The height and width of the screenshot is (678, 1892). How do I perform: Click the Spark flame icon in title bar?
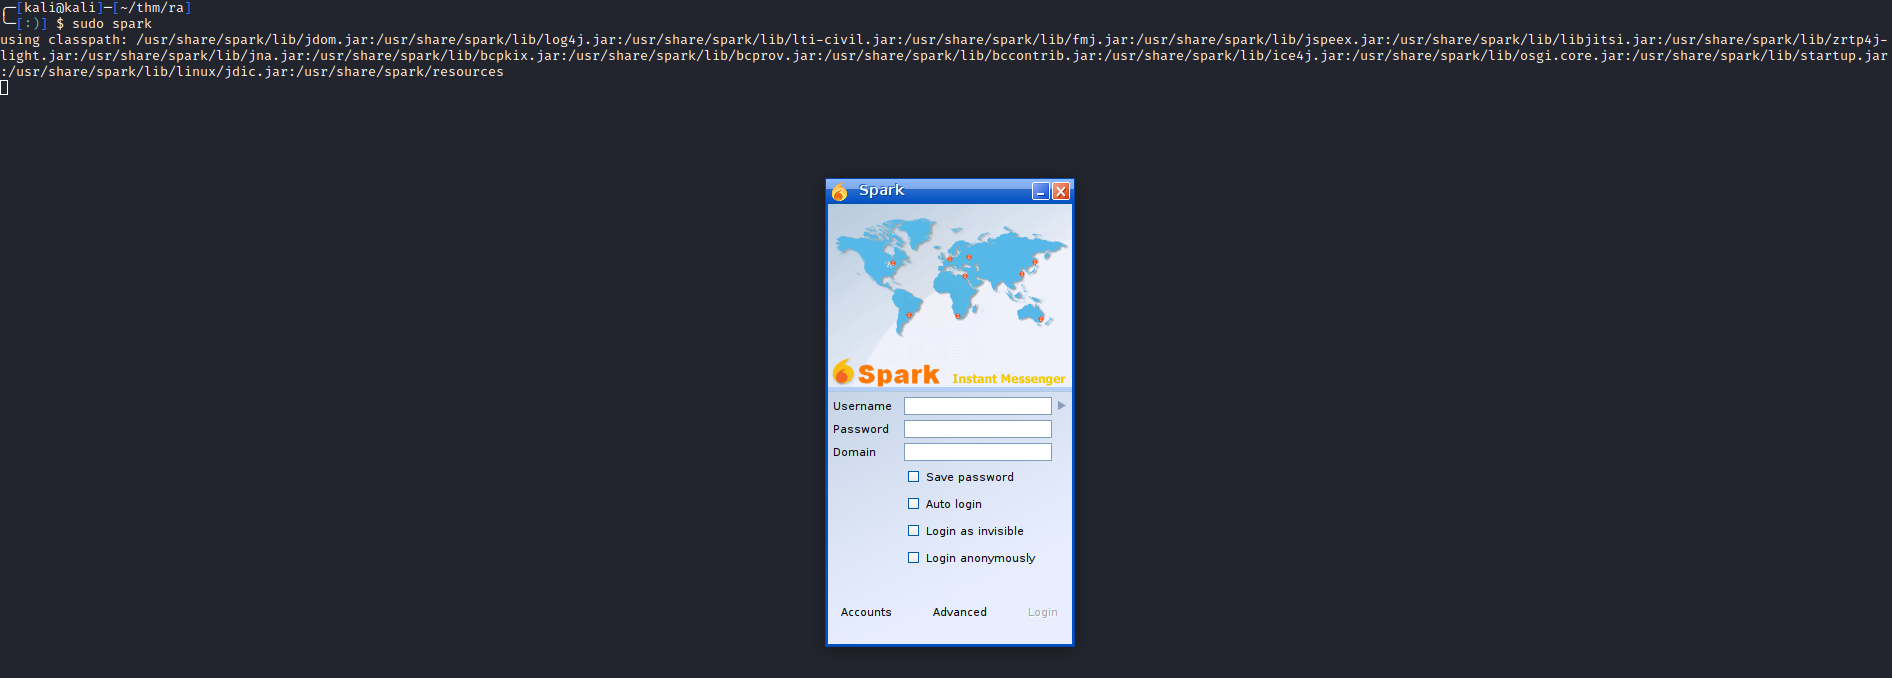pyautogui.click(x=839, y=191)
